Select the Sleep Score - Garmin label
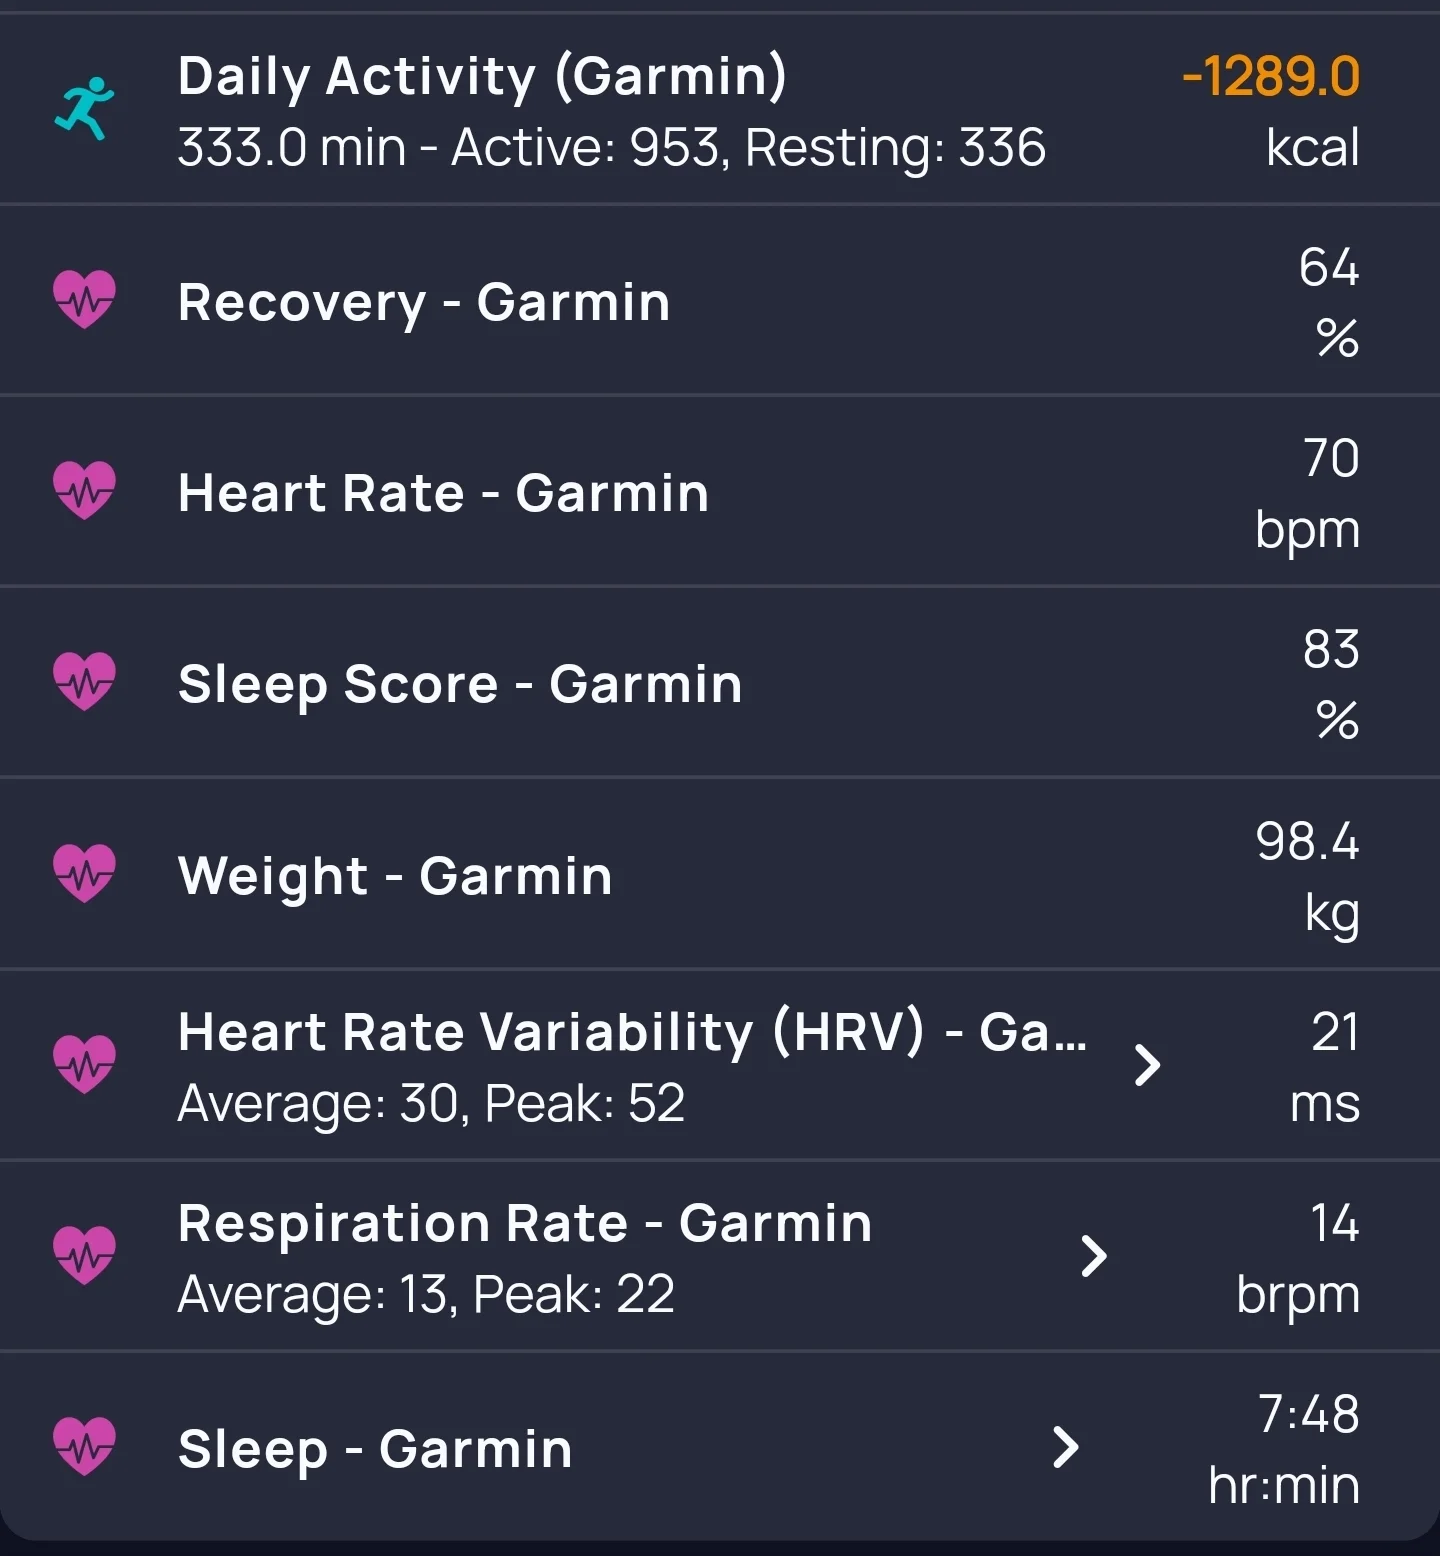 pyautogui.click(x=460, y=684)
